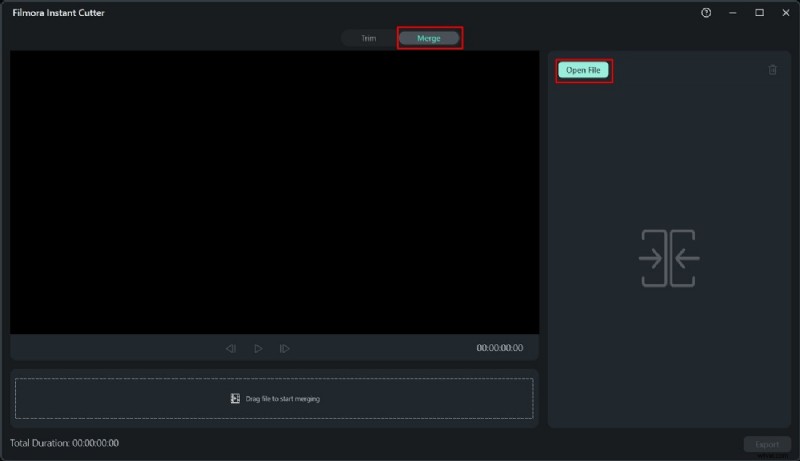Click the trash delete icon
Viewport: 800px width, 461px height.
(x=772, y=70)
